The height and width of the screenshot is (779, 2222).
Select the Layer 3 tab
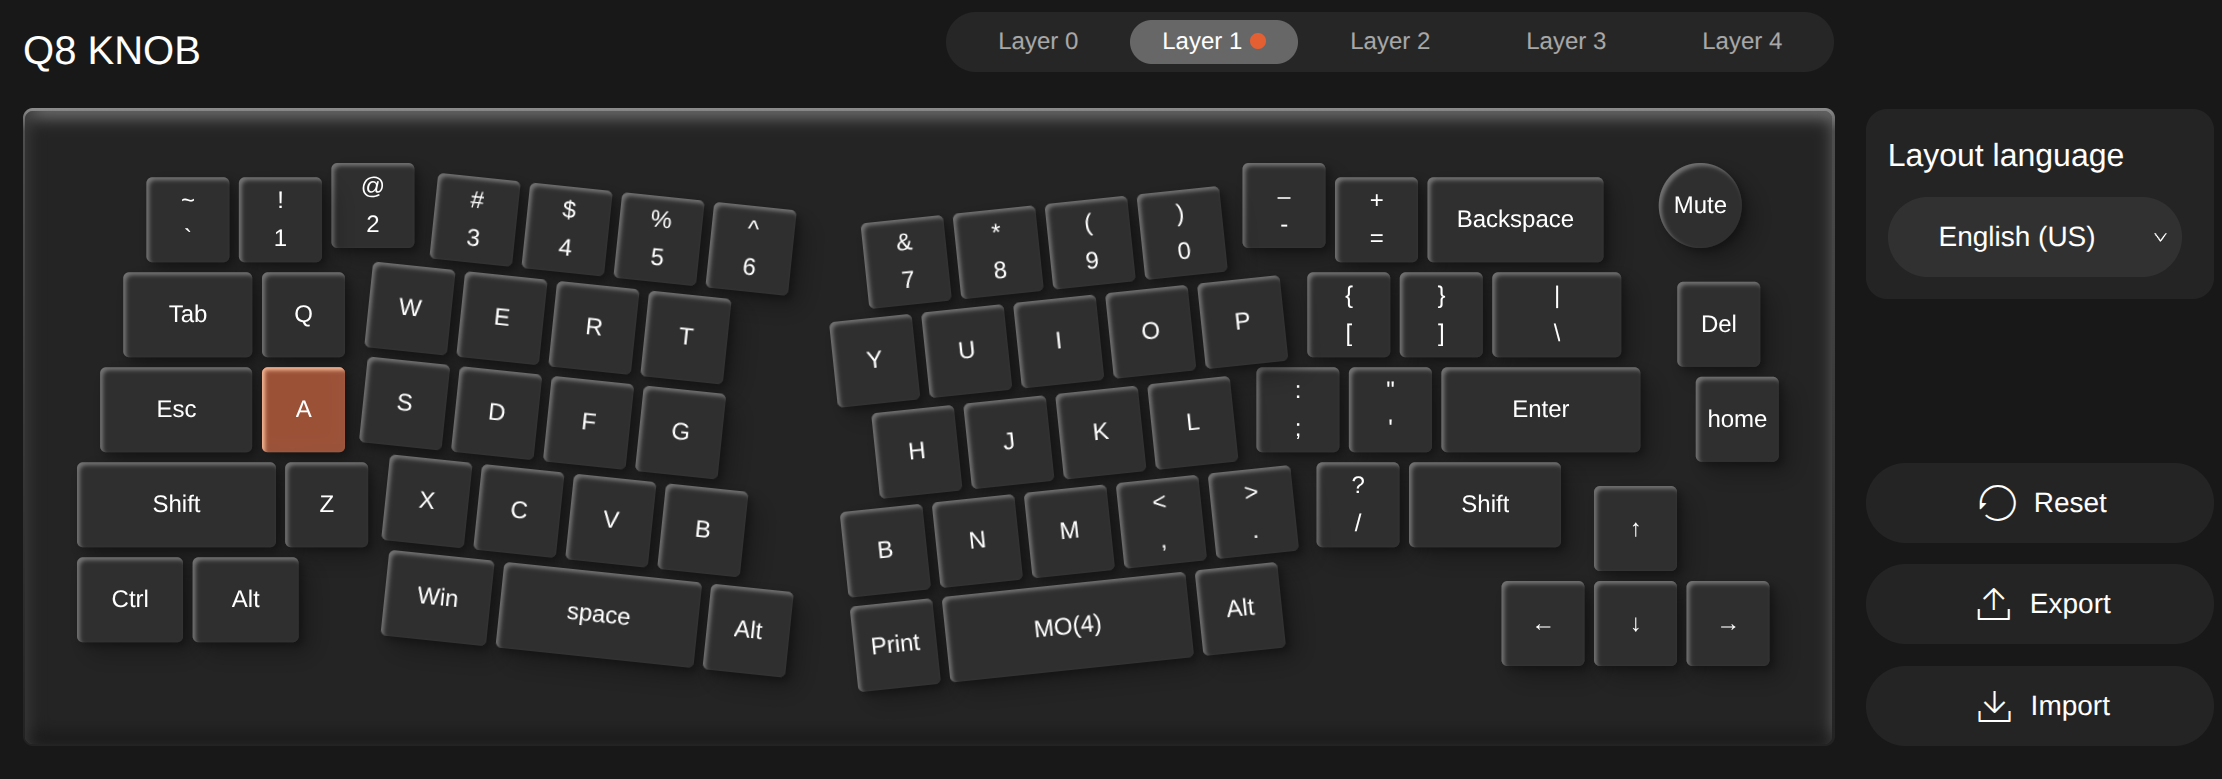[x=1566, y=42]
